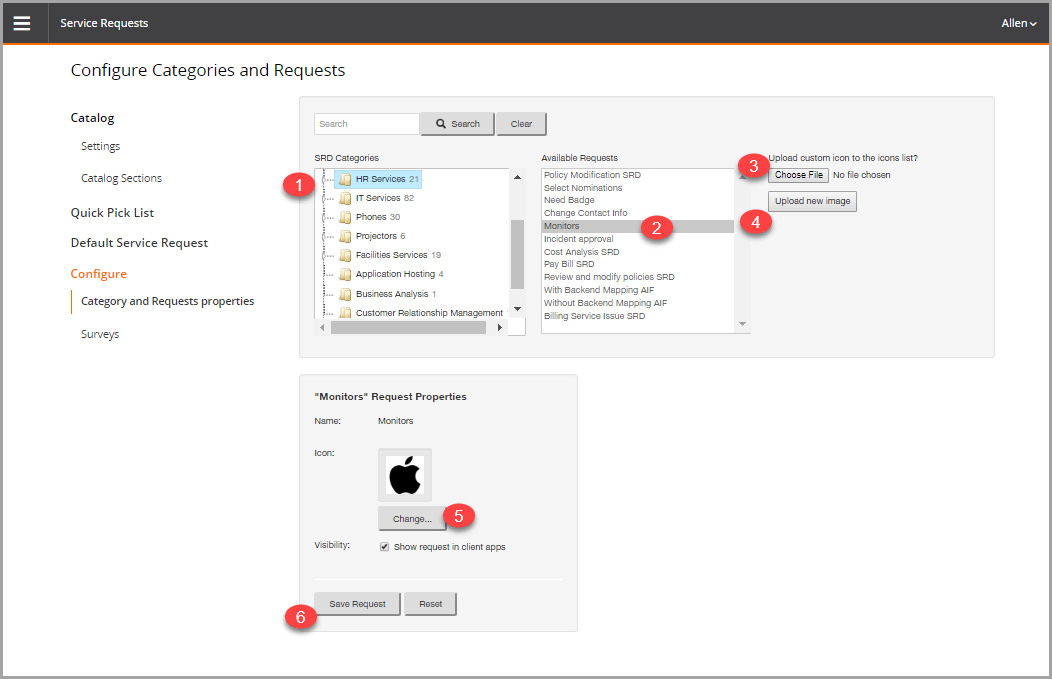Click the HR Services folder icon
This screenshot has width=1052, height=679.
coord(347,179)
